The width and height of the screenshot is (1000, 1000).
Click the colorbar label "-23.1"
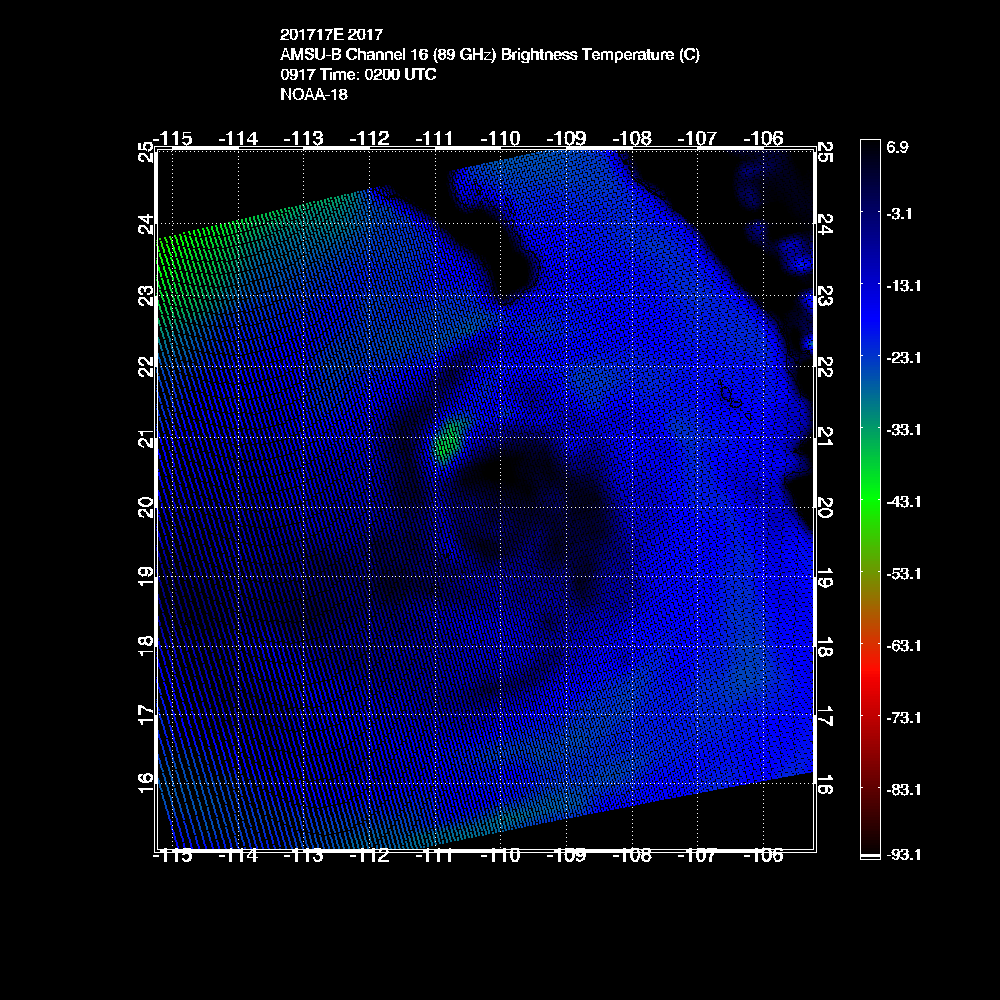904,358
